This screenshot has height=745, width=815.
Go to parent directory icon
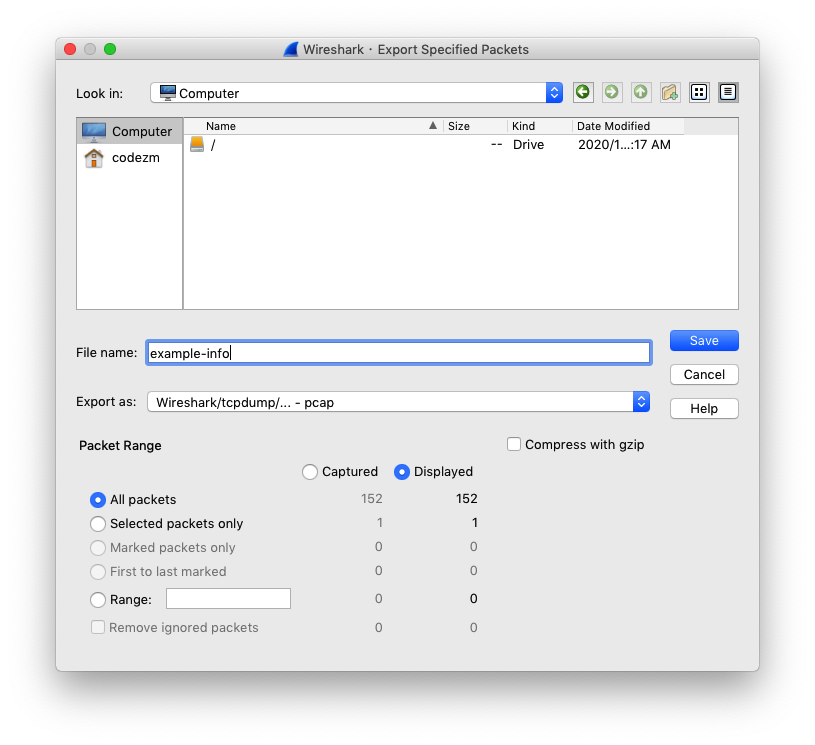pos(641,92)
